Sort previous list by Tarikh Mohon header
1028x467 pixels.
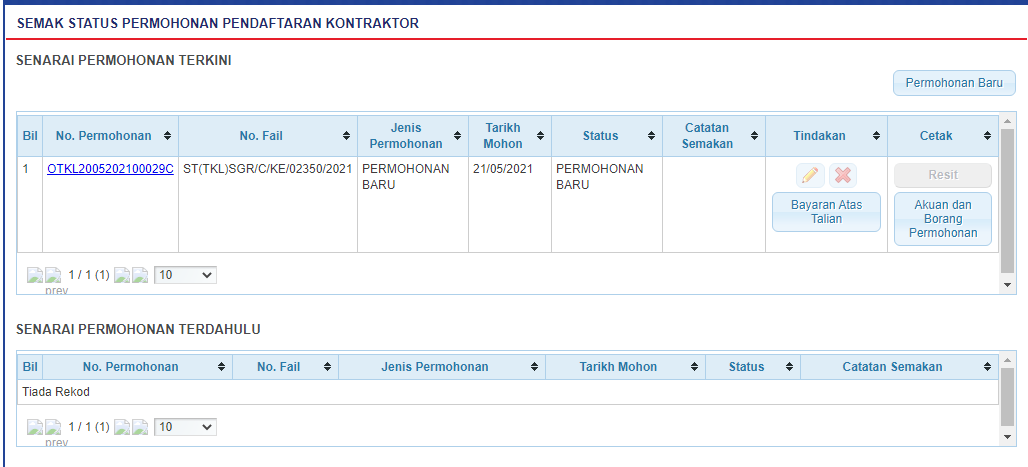click(x=625, y=367)
